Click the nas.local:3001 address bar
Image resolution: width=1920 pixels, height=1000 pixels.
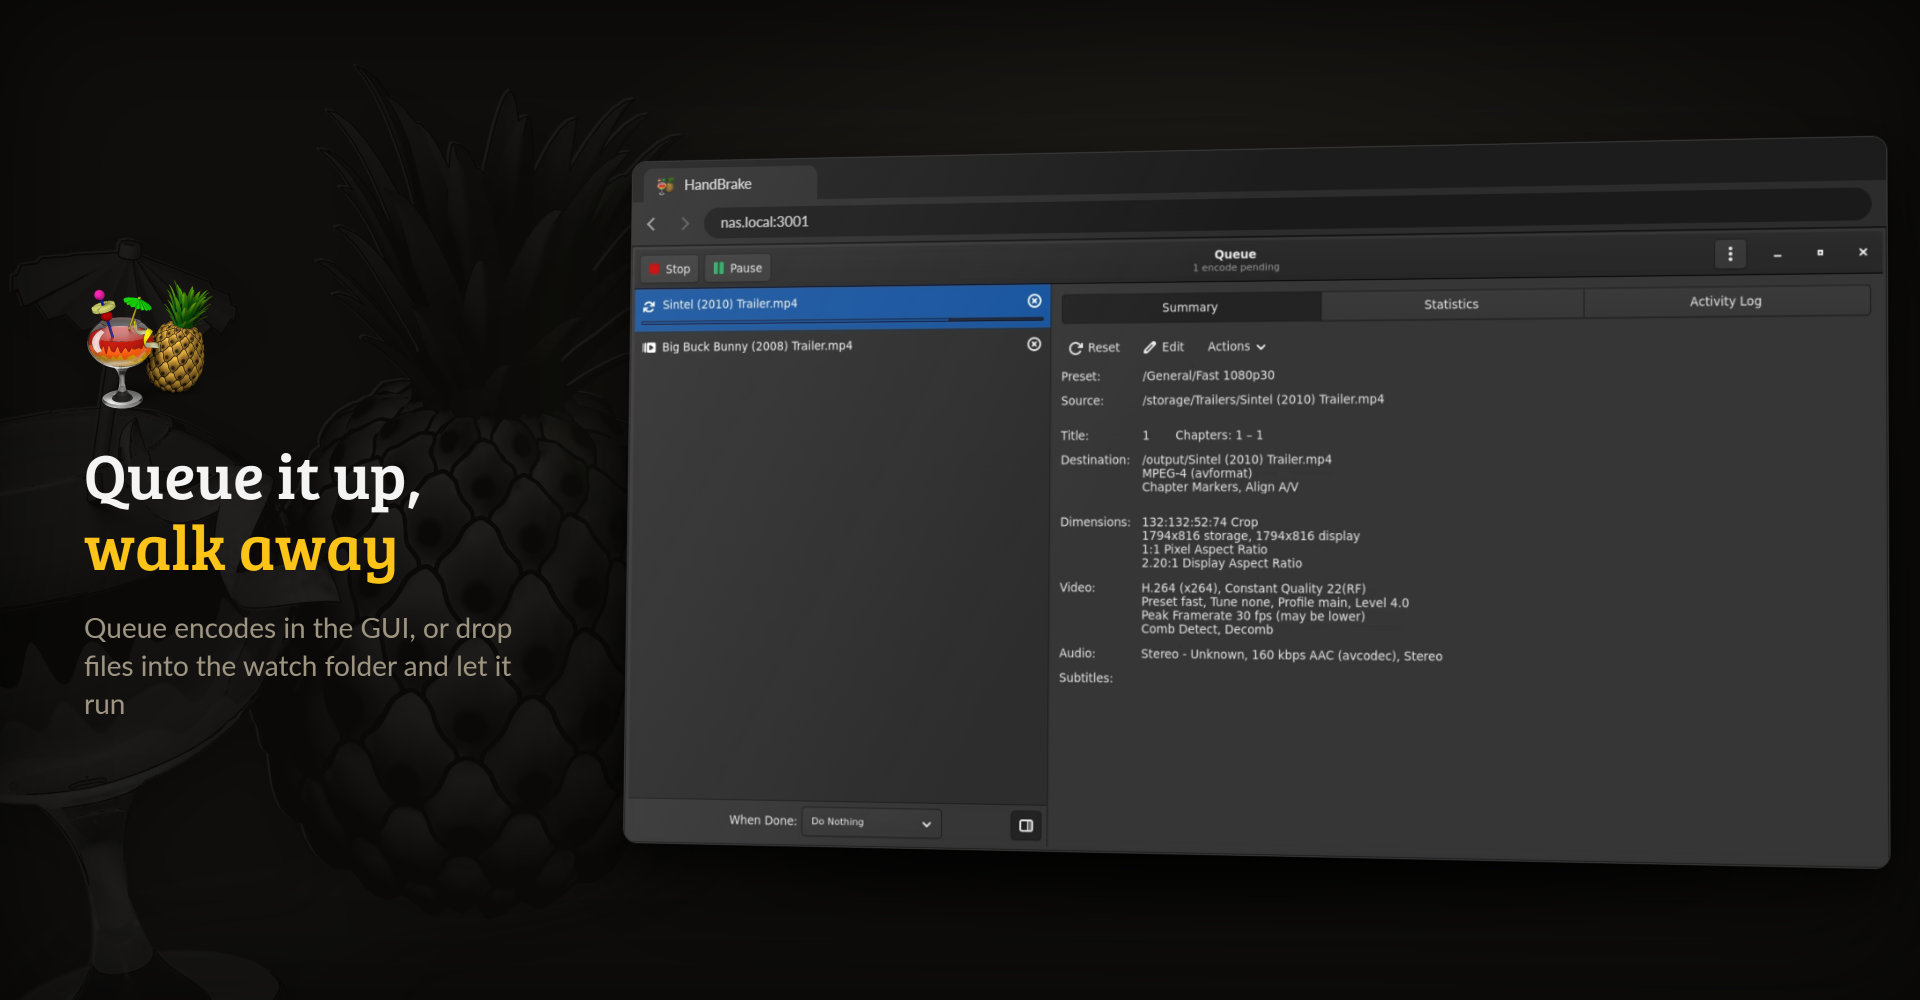1288,212
